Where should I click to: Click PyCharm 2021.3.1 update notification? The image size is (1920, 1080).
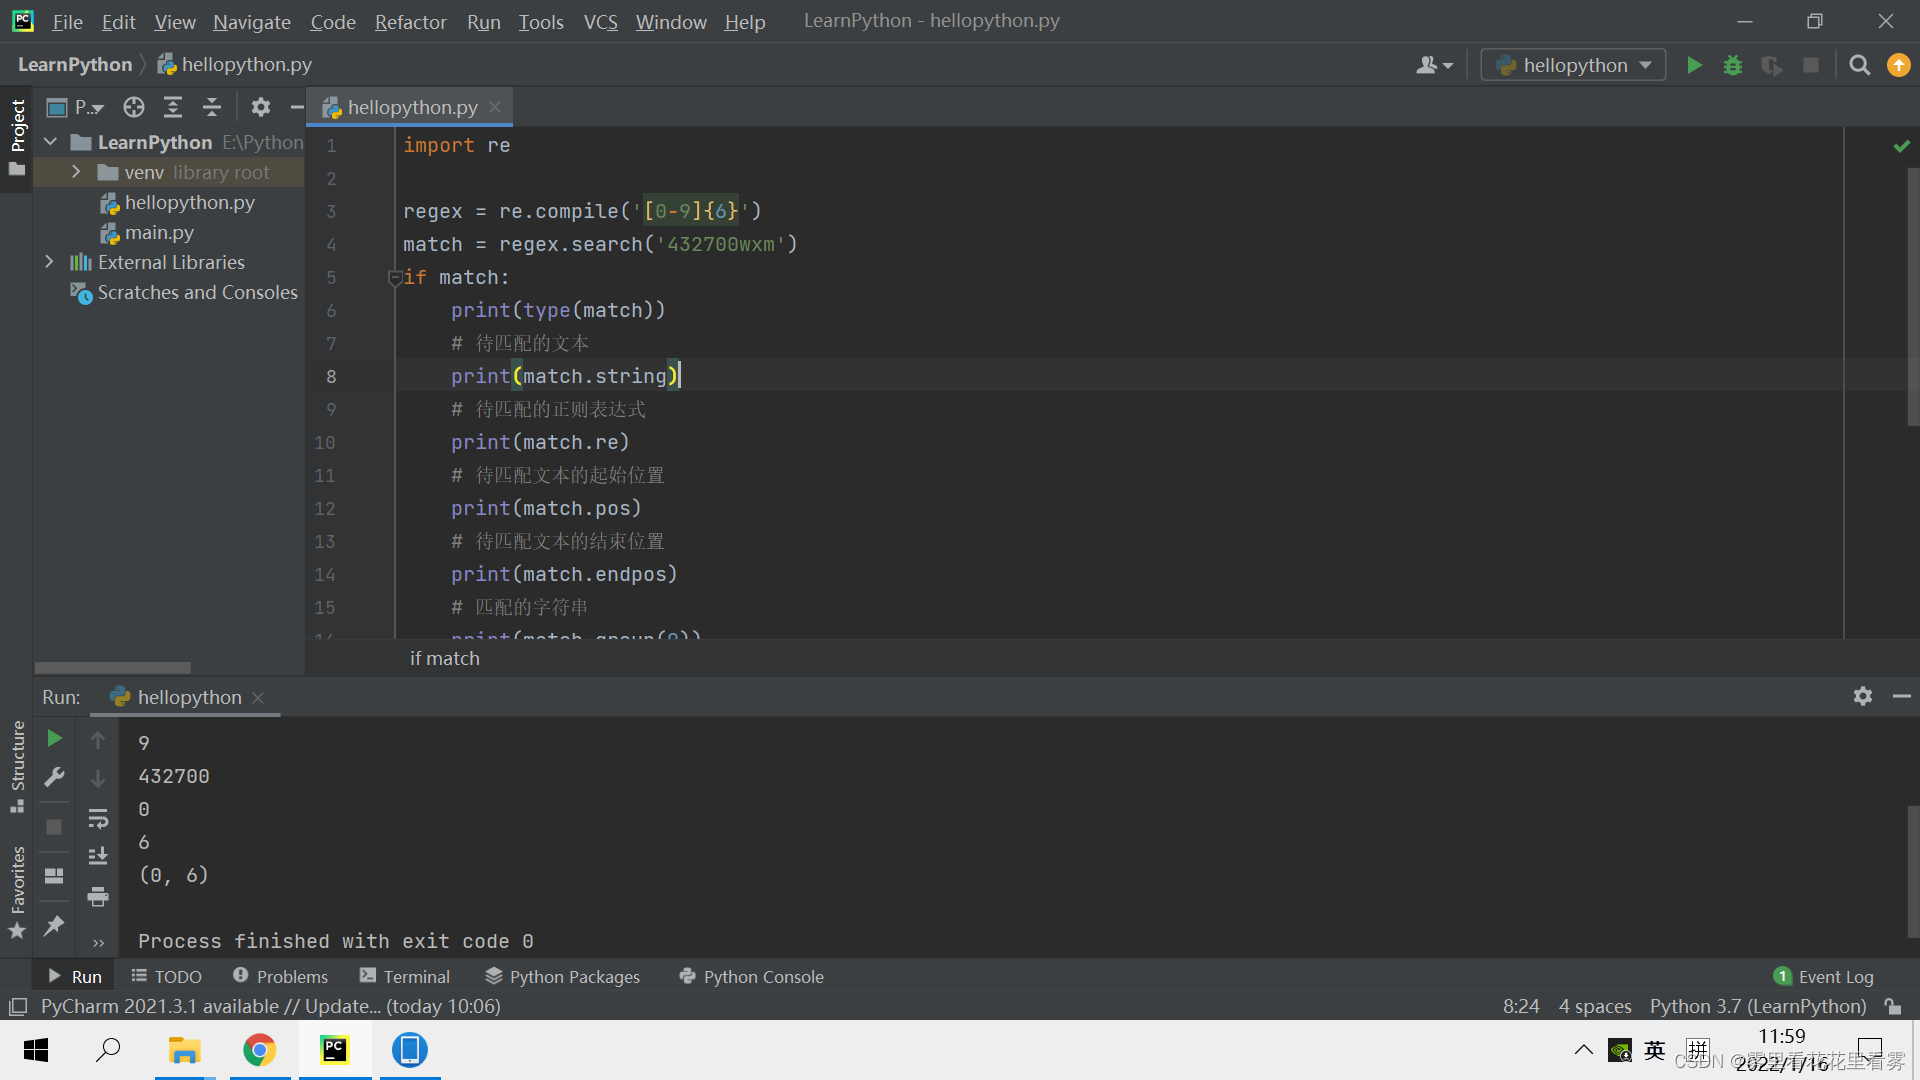pos(270,1006)
